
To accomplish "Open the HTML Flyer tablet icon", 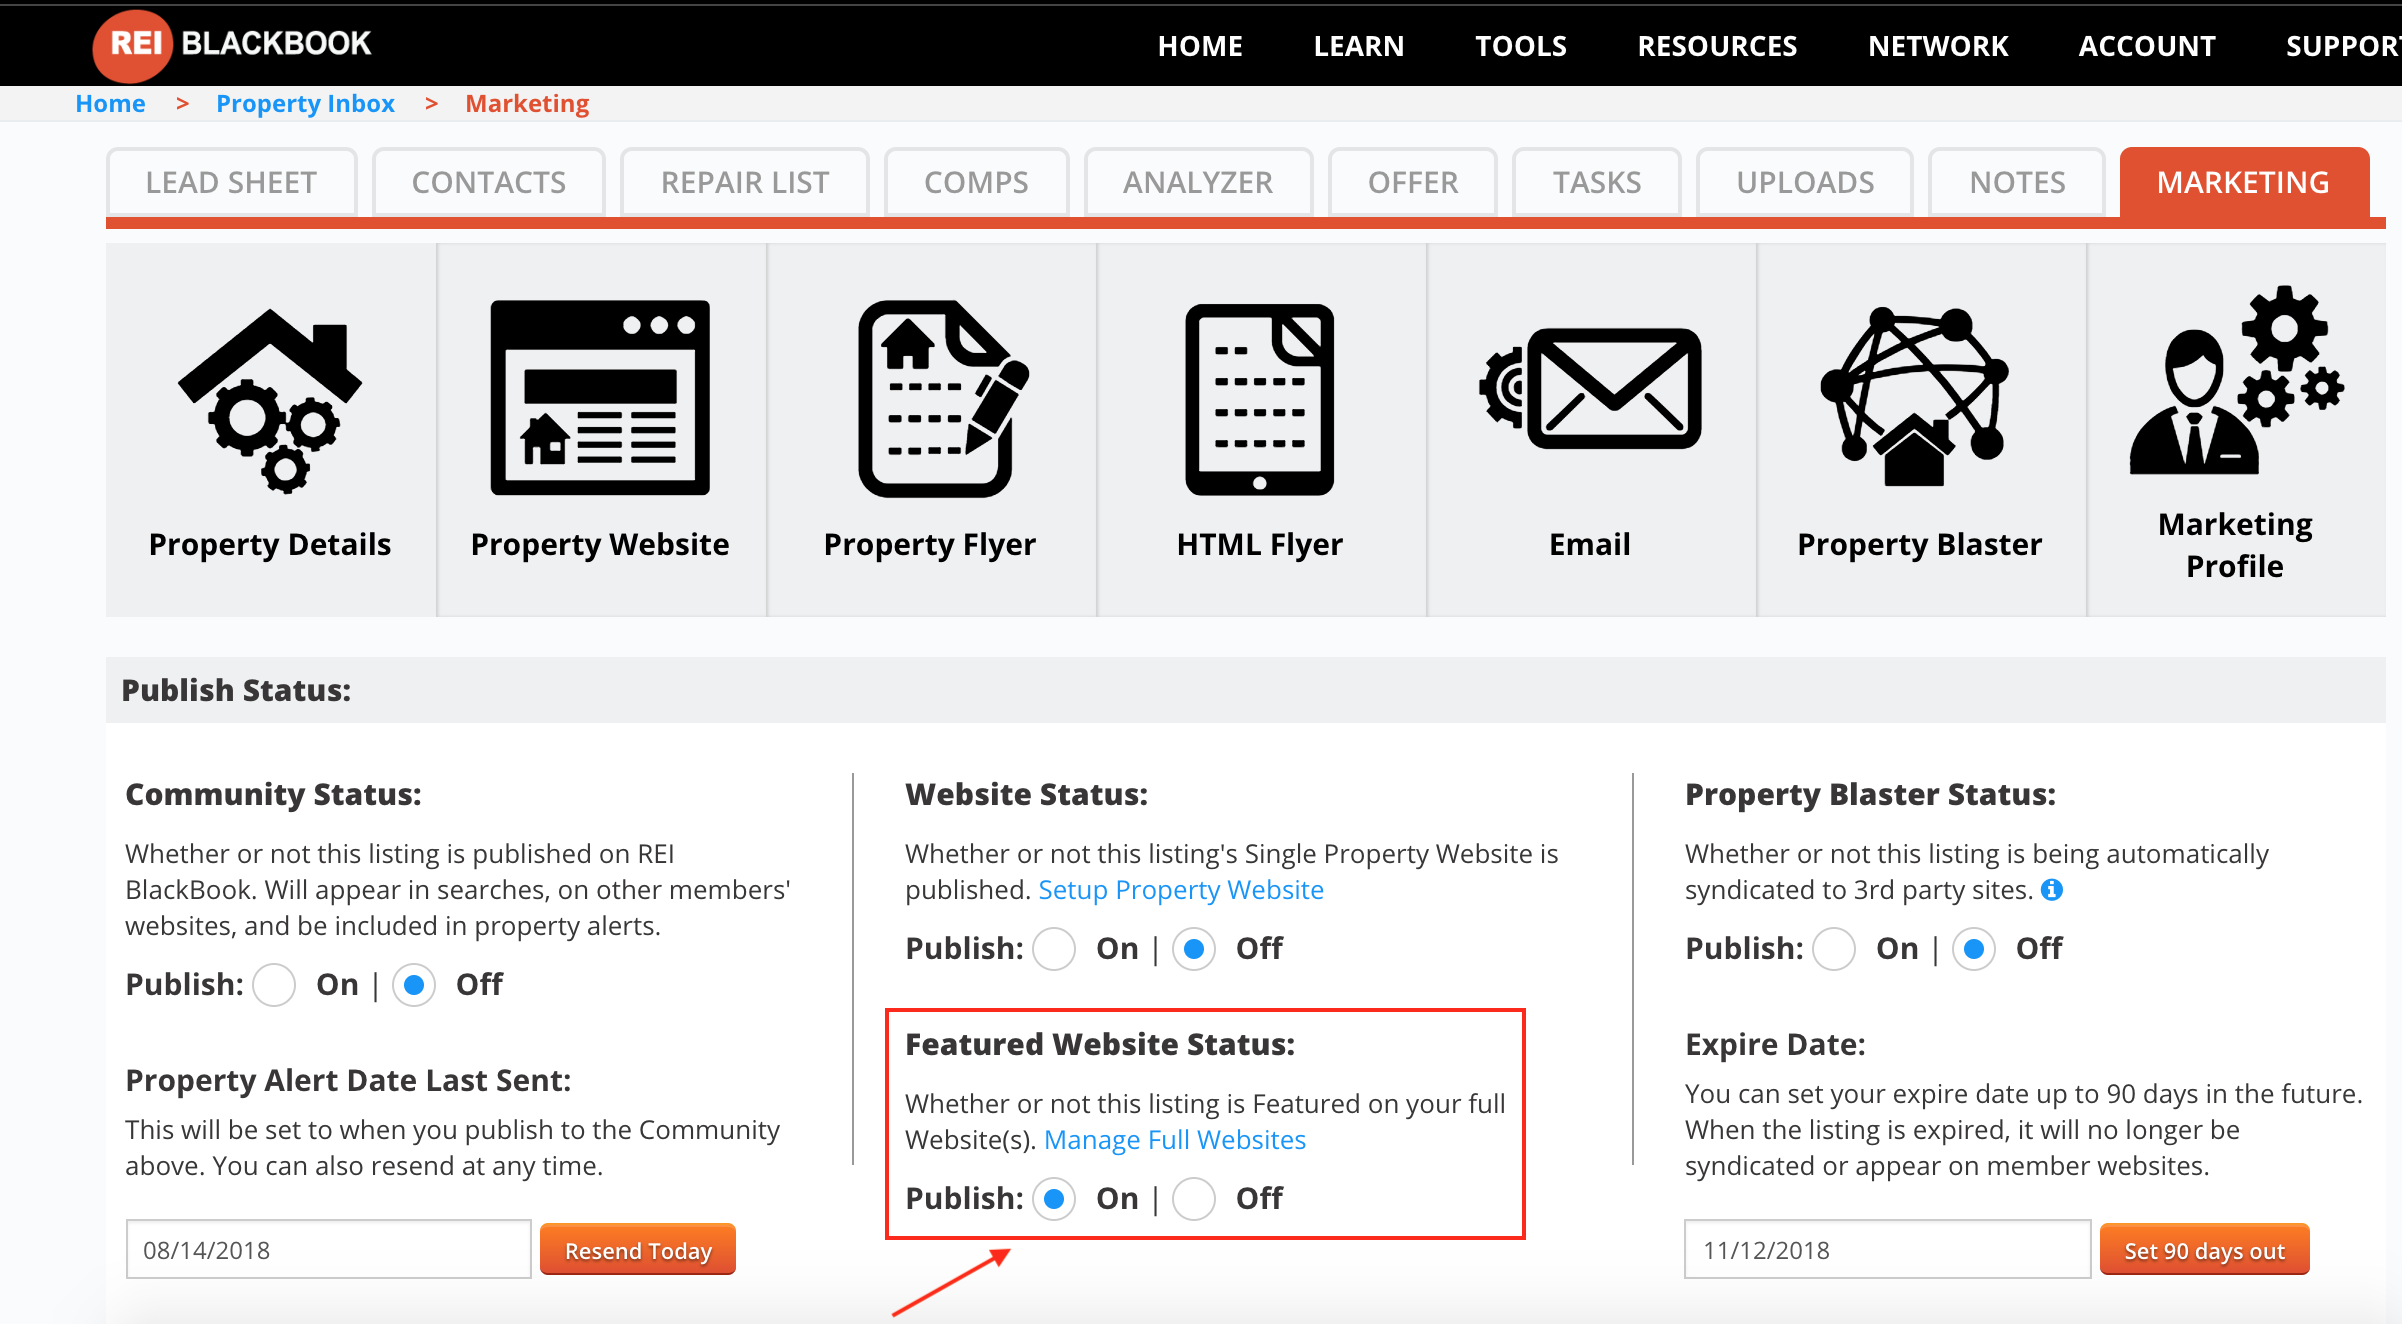I will [x=1260, y=399].
